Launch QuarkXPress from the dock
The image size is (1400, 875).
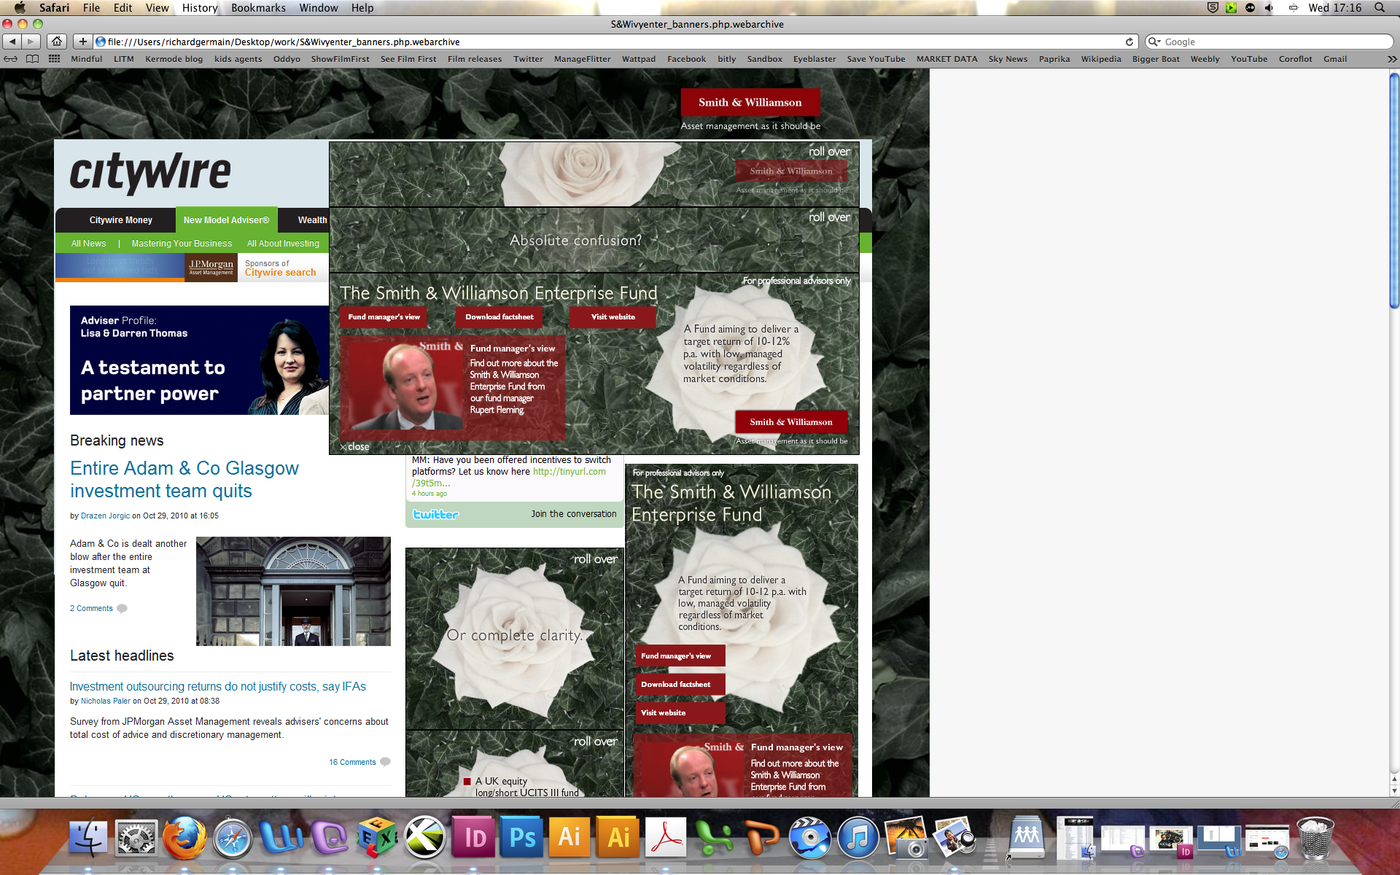pos(425,837)
